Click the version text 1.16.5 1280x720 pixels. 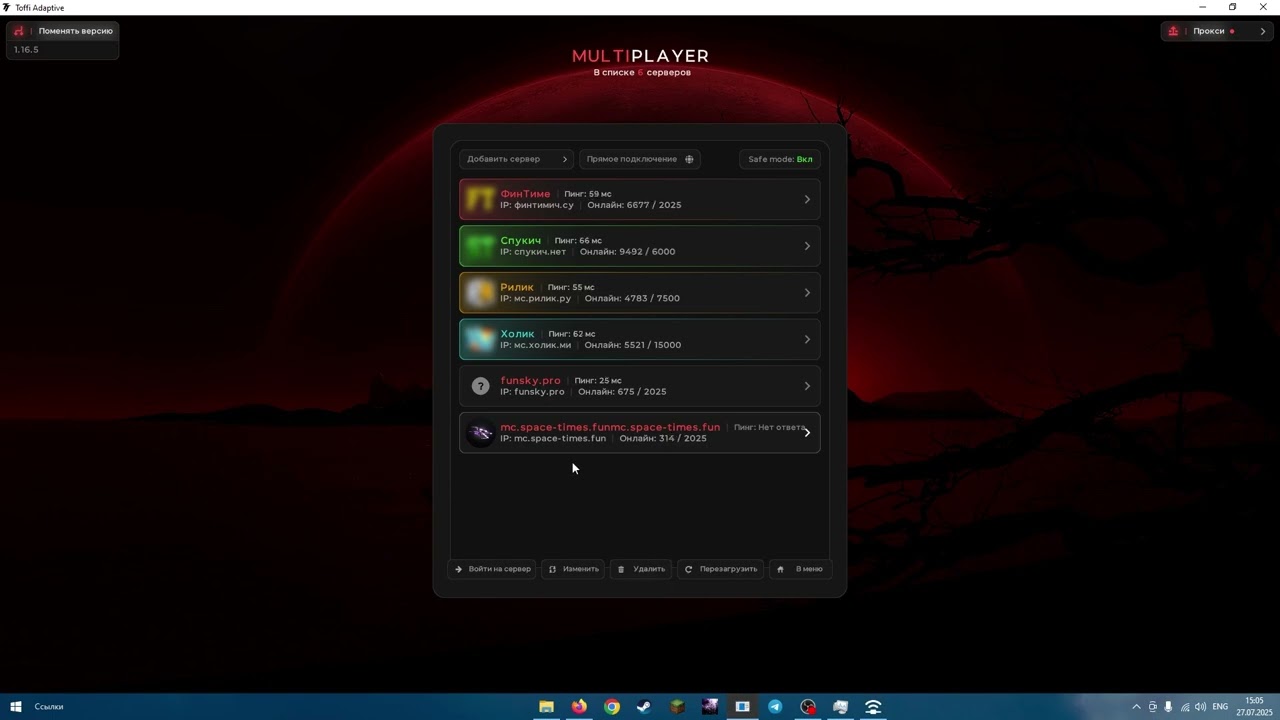(x=26, y=50)
